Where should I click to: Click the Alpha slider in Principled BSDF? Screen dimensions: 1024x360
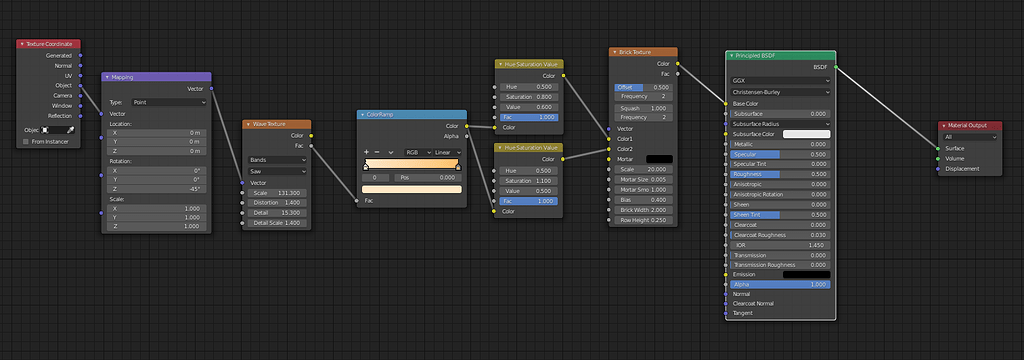781,285
